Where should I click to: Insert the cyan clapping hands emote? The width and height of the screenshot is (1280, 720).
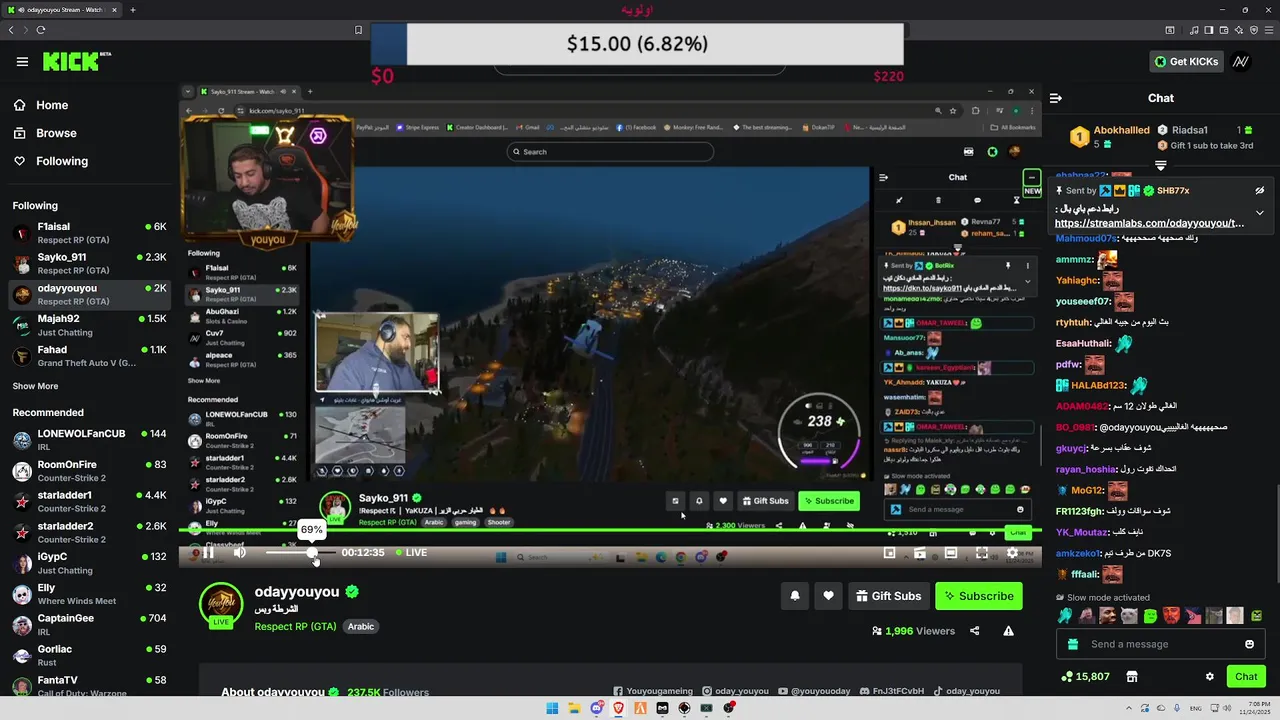(x=1065, y=616)
